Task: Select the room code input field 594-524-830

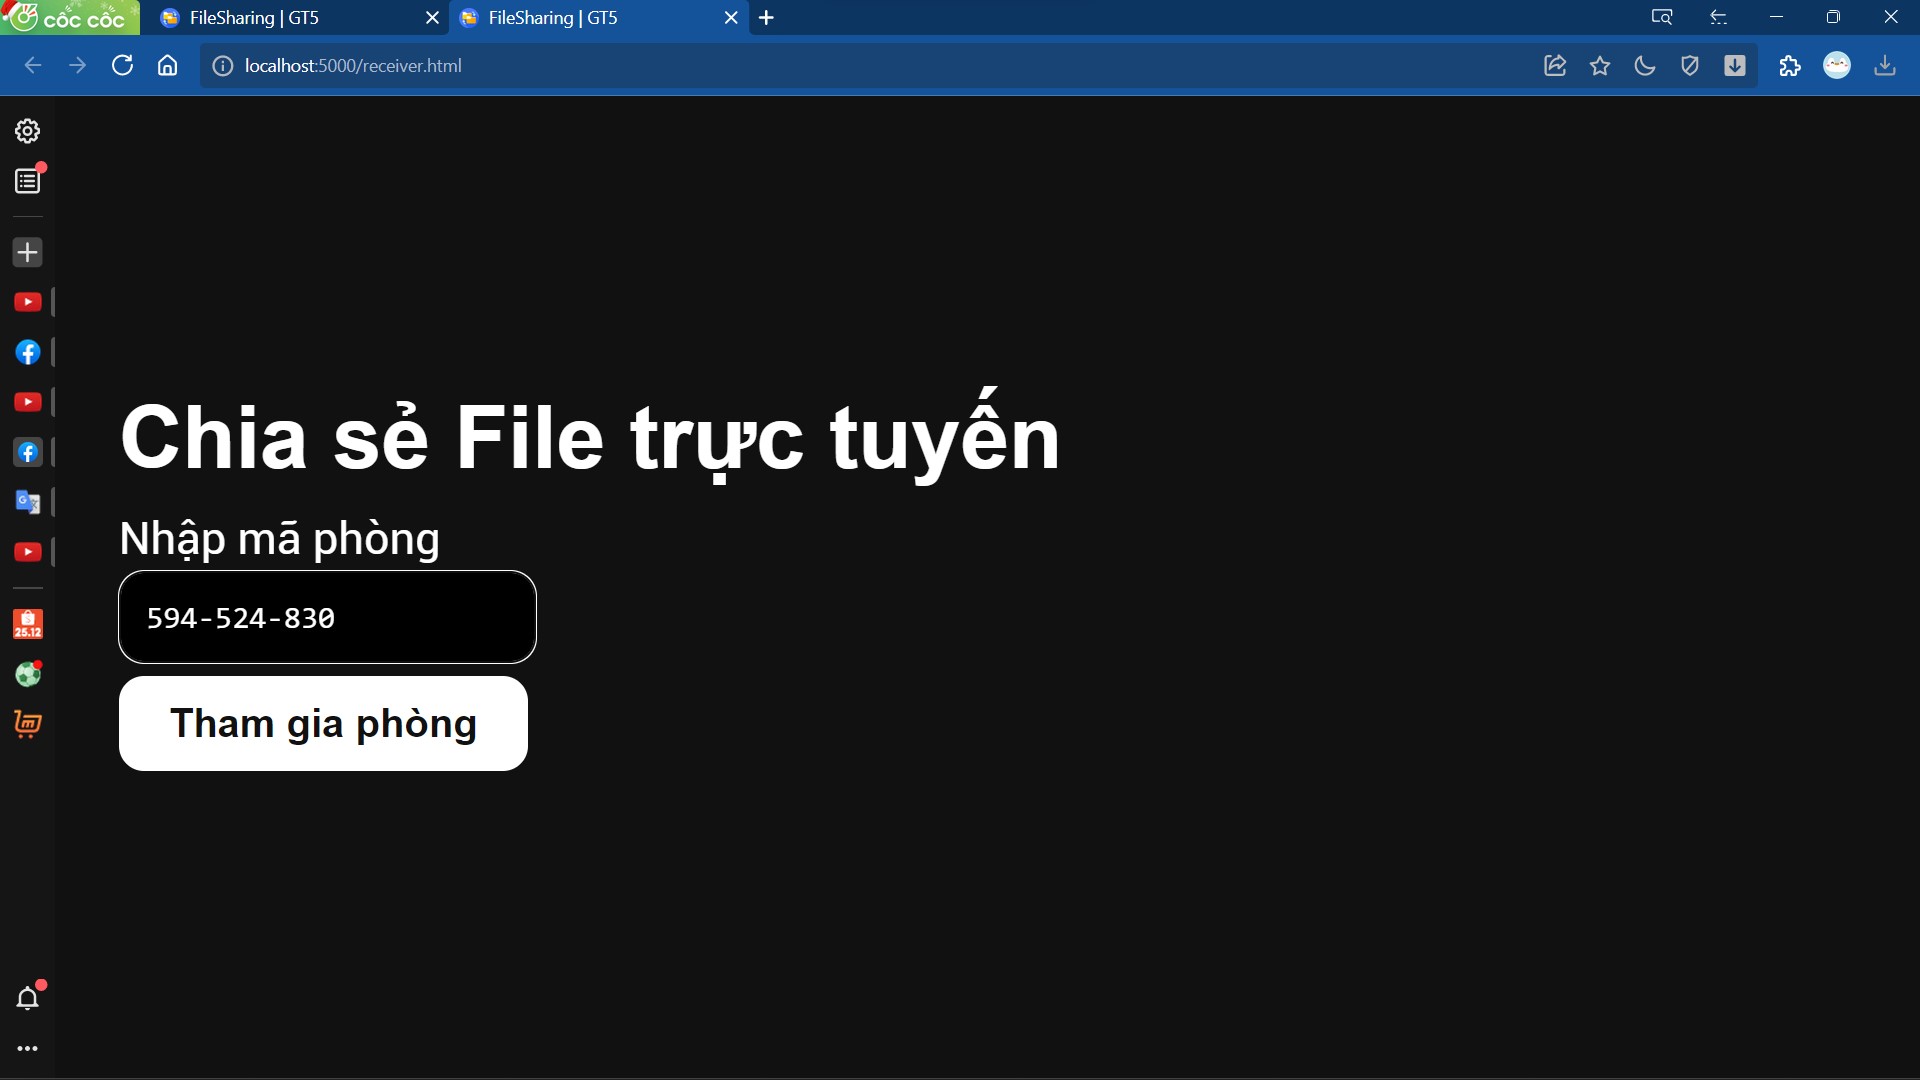Action: point(327,617)
